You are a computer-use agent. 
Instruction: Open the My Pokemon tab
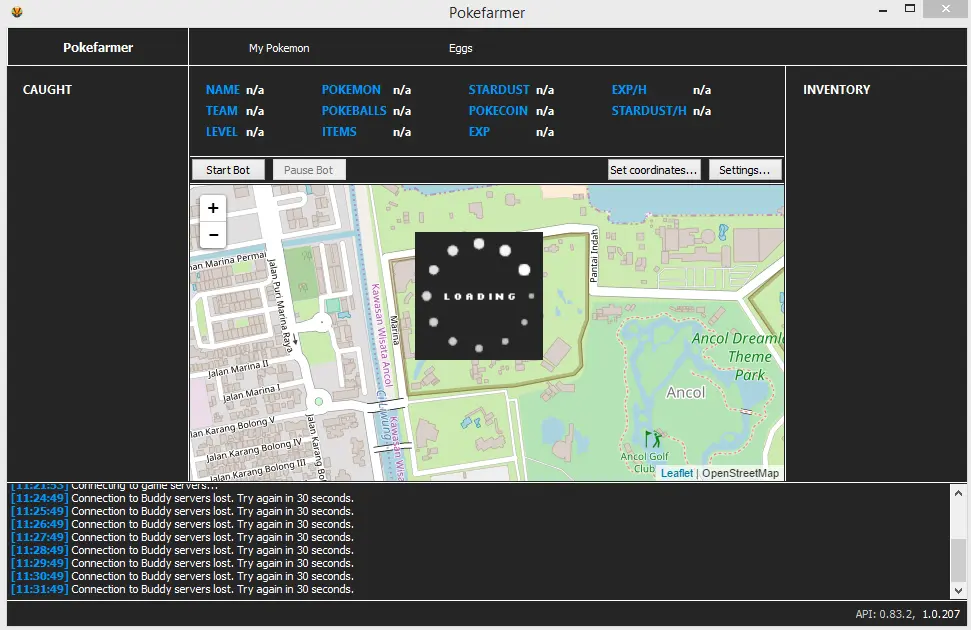(279, 48)
